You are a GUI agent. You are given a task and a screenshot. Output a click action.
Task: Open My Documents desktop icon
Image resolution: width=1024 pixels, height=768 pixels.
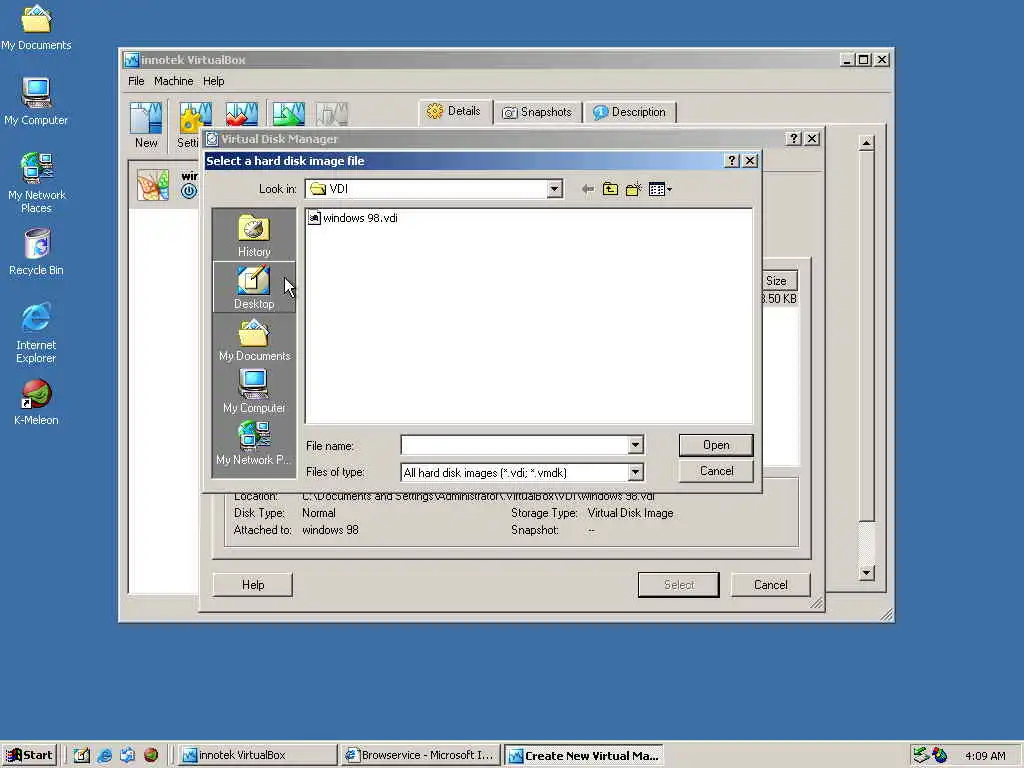[x=36, y=27]
